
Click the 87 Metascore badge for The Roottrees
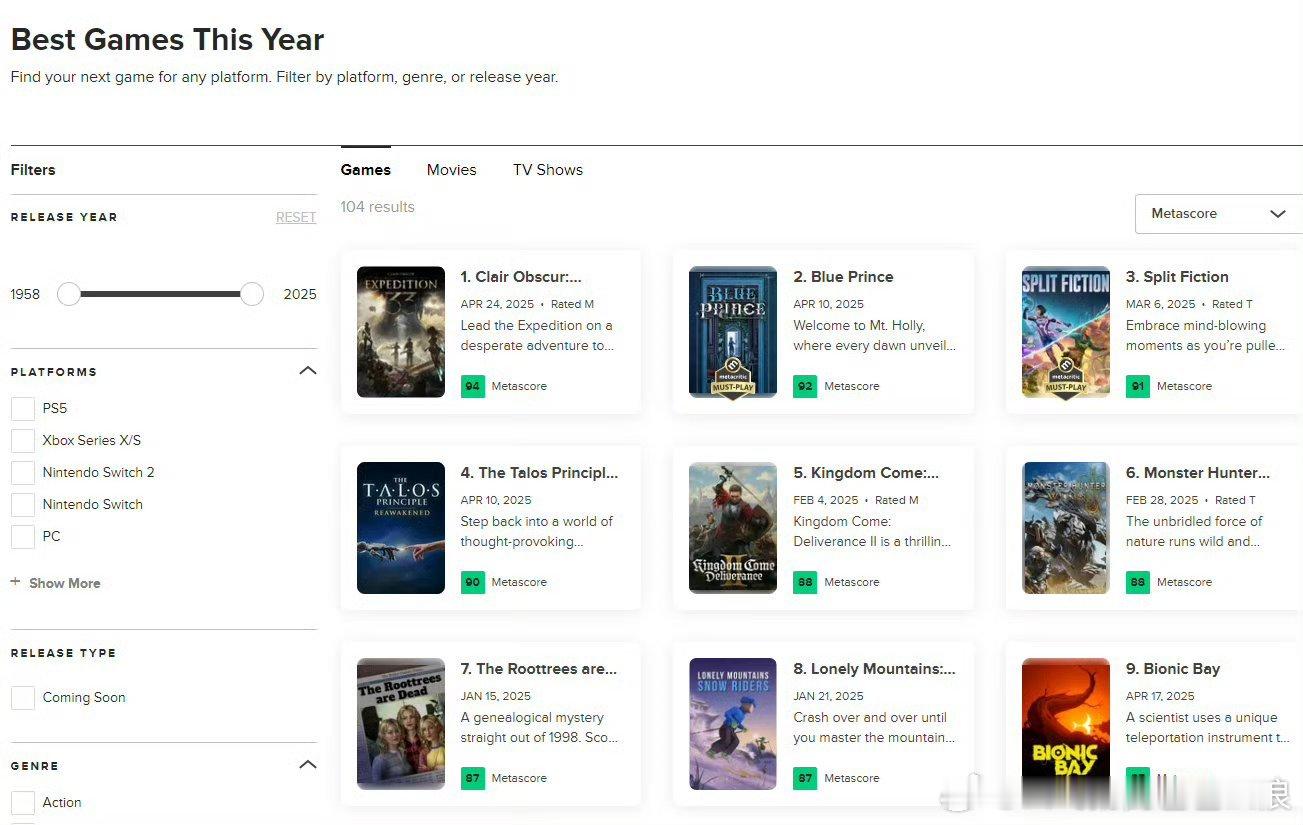473,778
